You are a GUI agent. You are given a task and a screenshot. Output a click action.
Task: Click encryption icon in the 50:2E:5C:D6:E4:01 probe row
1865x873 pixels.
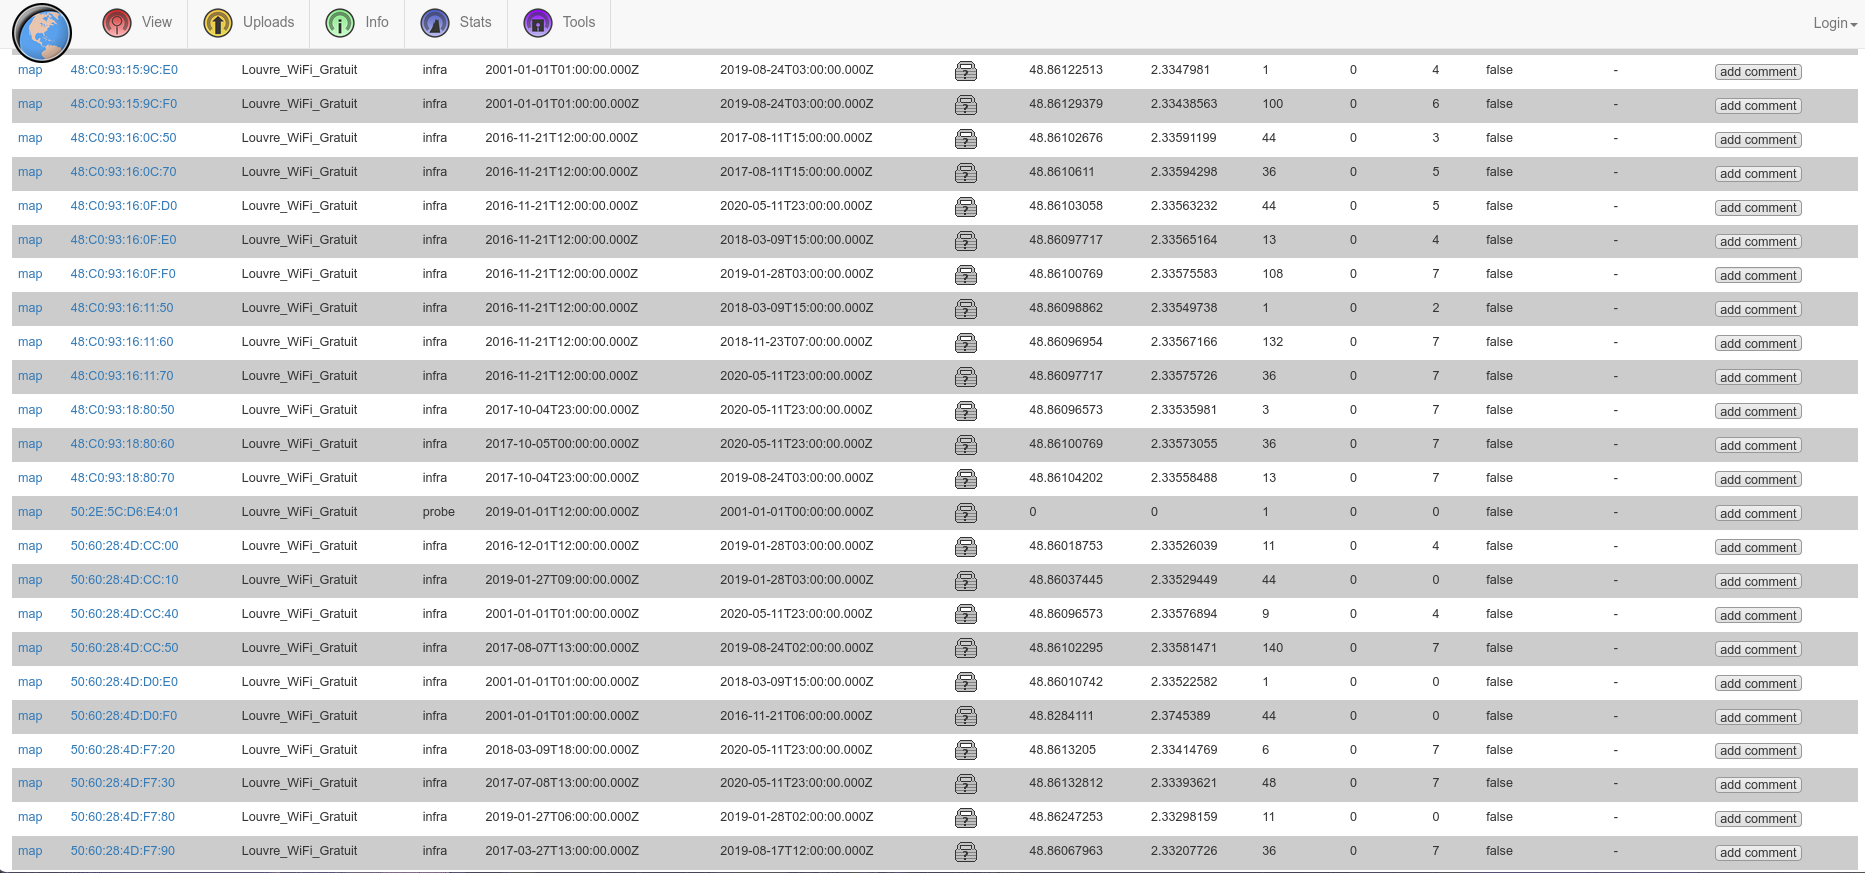click(x=965, y=513)
